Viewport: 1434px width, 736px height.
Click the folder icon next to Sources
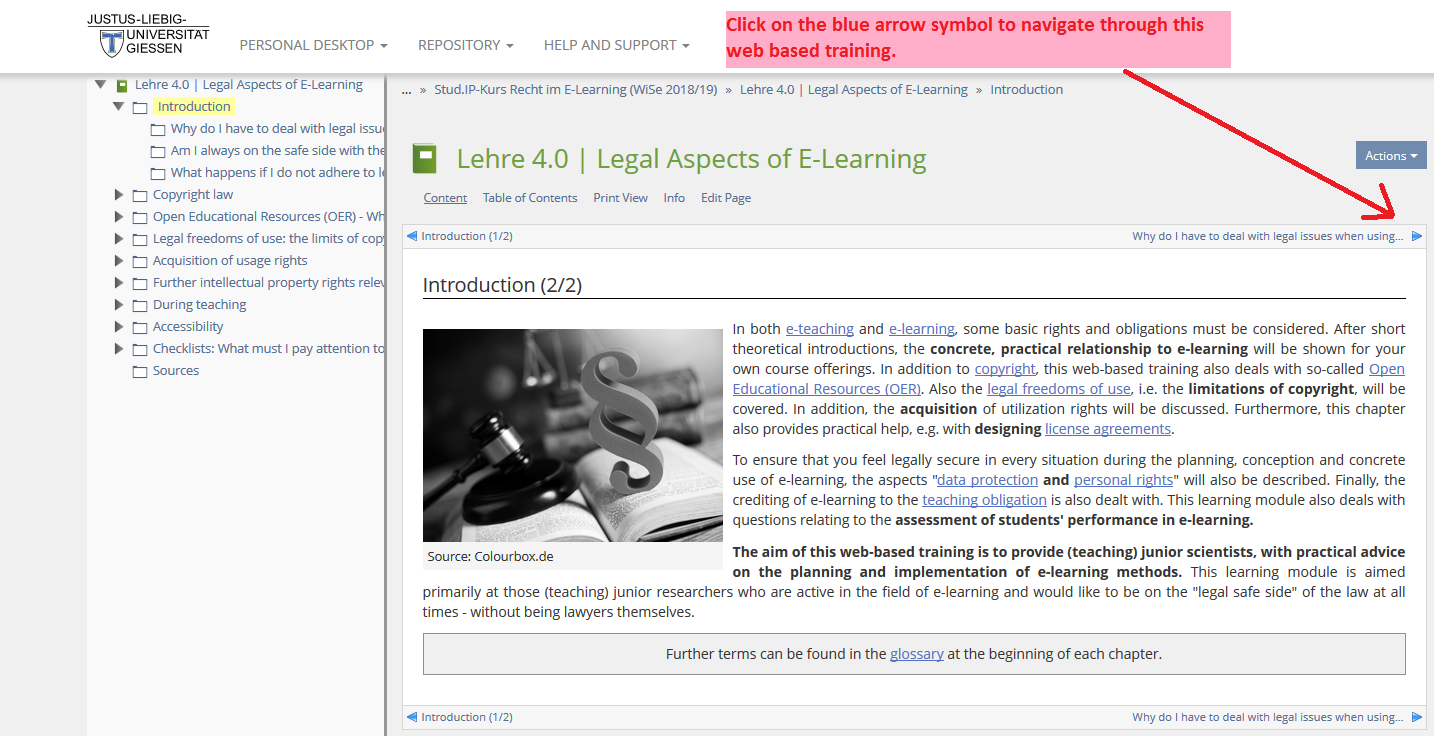click(140, 372)
